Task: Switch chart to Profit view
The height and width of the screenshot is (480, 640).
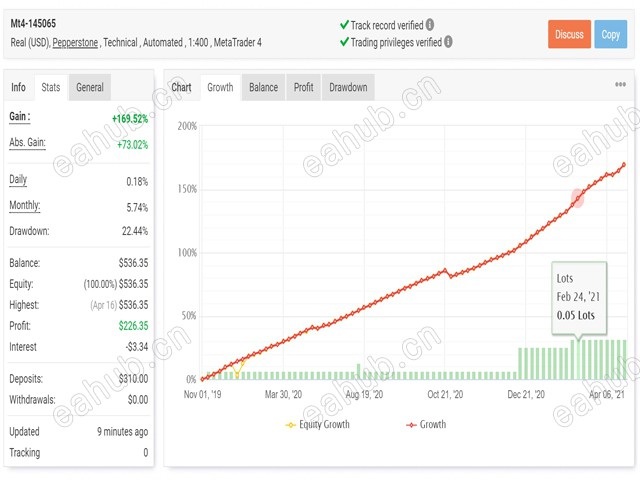Action: click(303, 87)
